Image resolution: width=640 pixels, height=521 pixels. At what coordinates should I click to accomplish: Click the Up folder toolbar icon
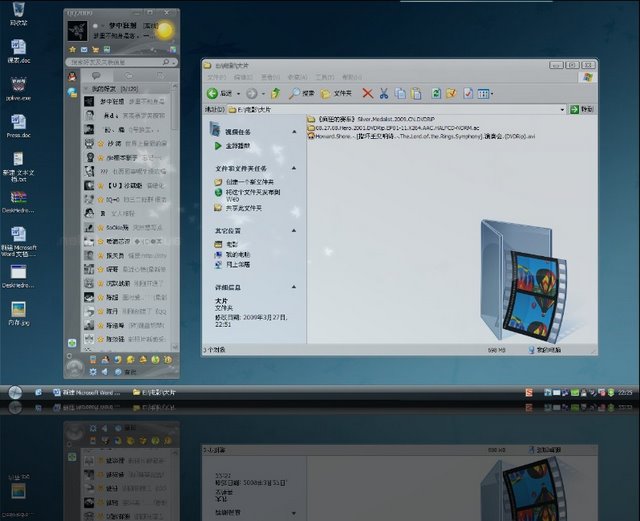point(276,94)
